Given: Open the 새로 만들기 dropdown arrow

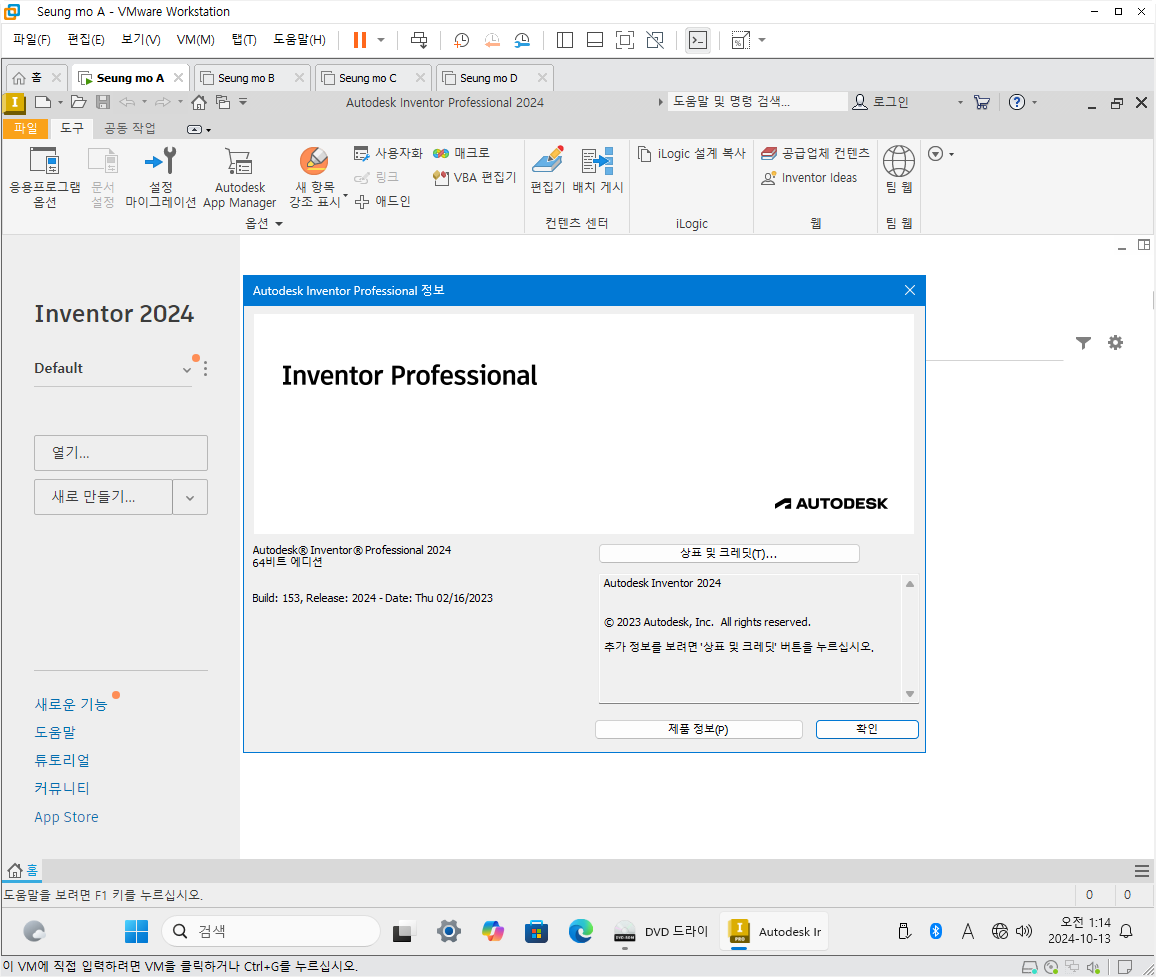Looking at the screenshot, I should tap(190, 498).
